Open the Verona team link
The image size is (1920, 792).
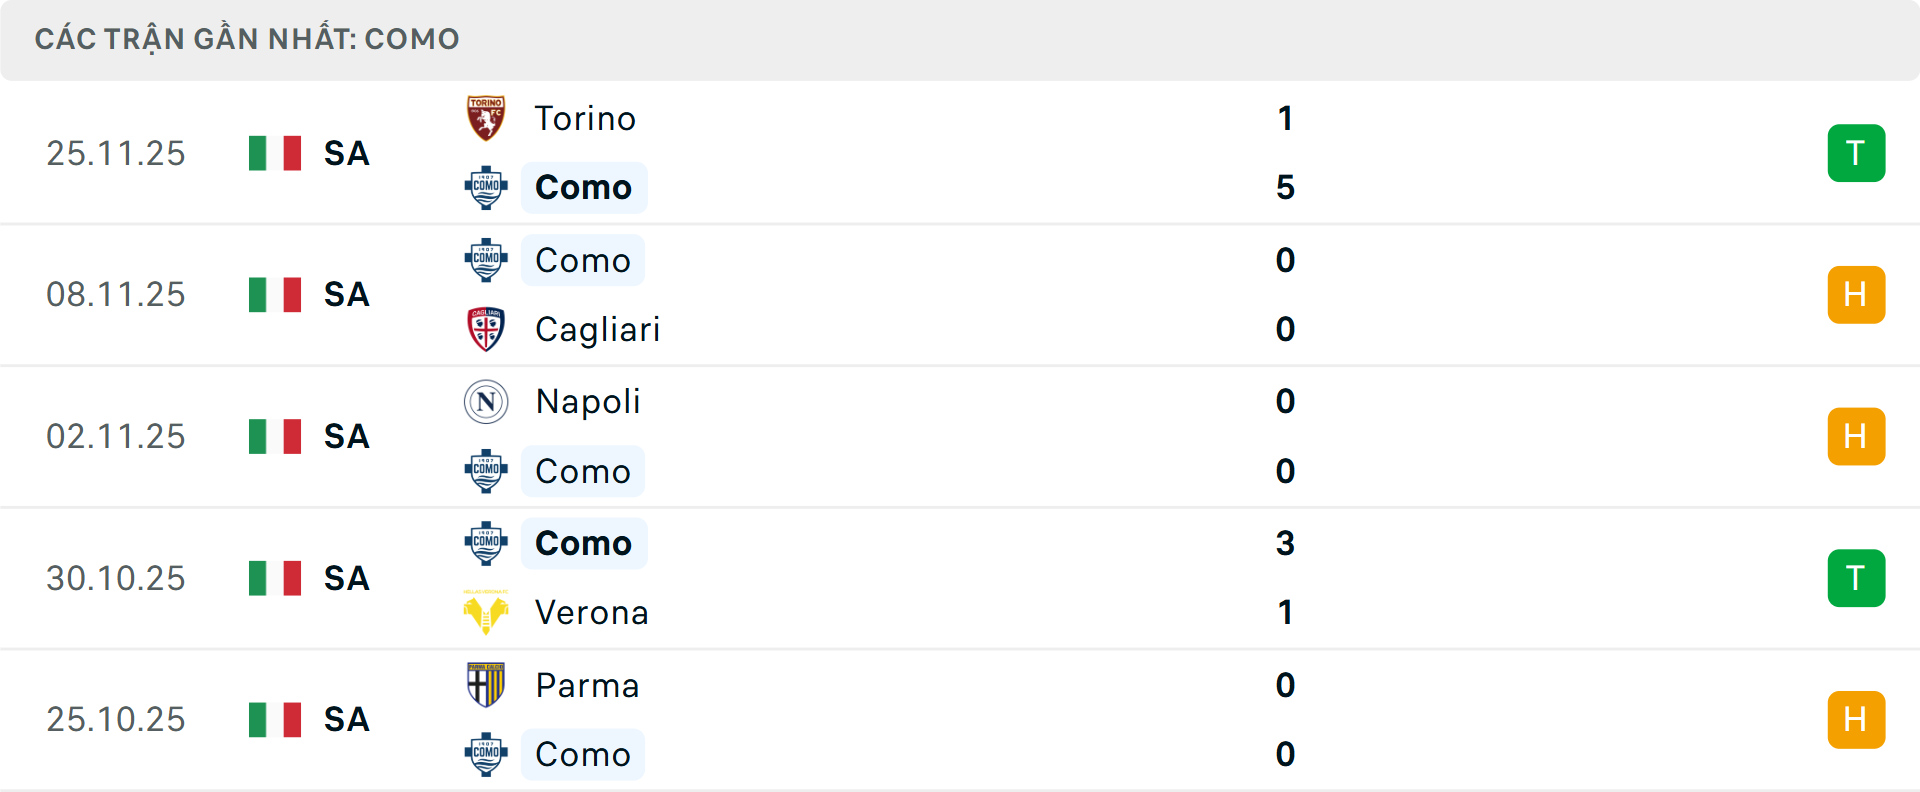591,612
